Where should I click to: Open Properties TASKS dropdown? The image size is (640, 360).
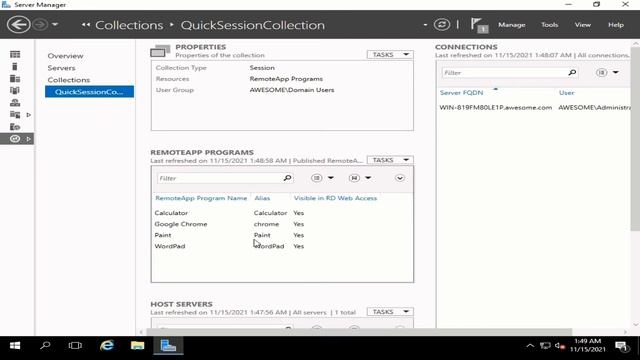click(390, 54)
